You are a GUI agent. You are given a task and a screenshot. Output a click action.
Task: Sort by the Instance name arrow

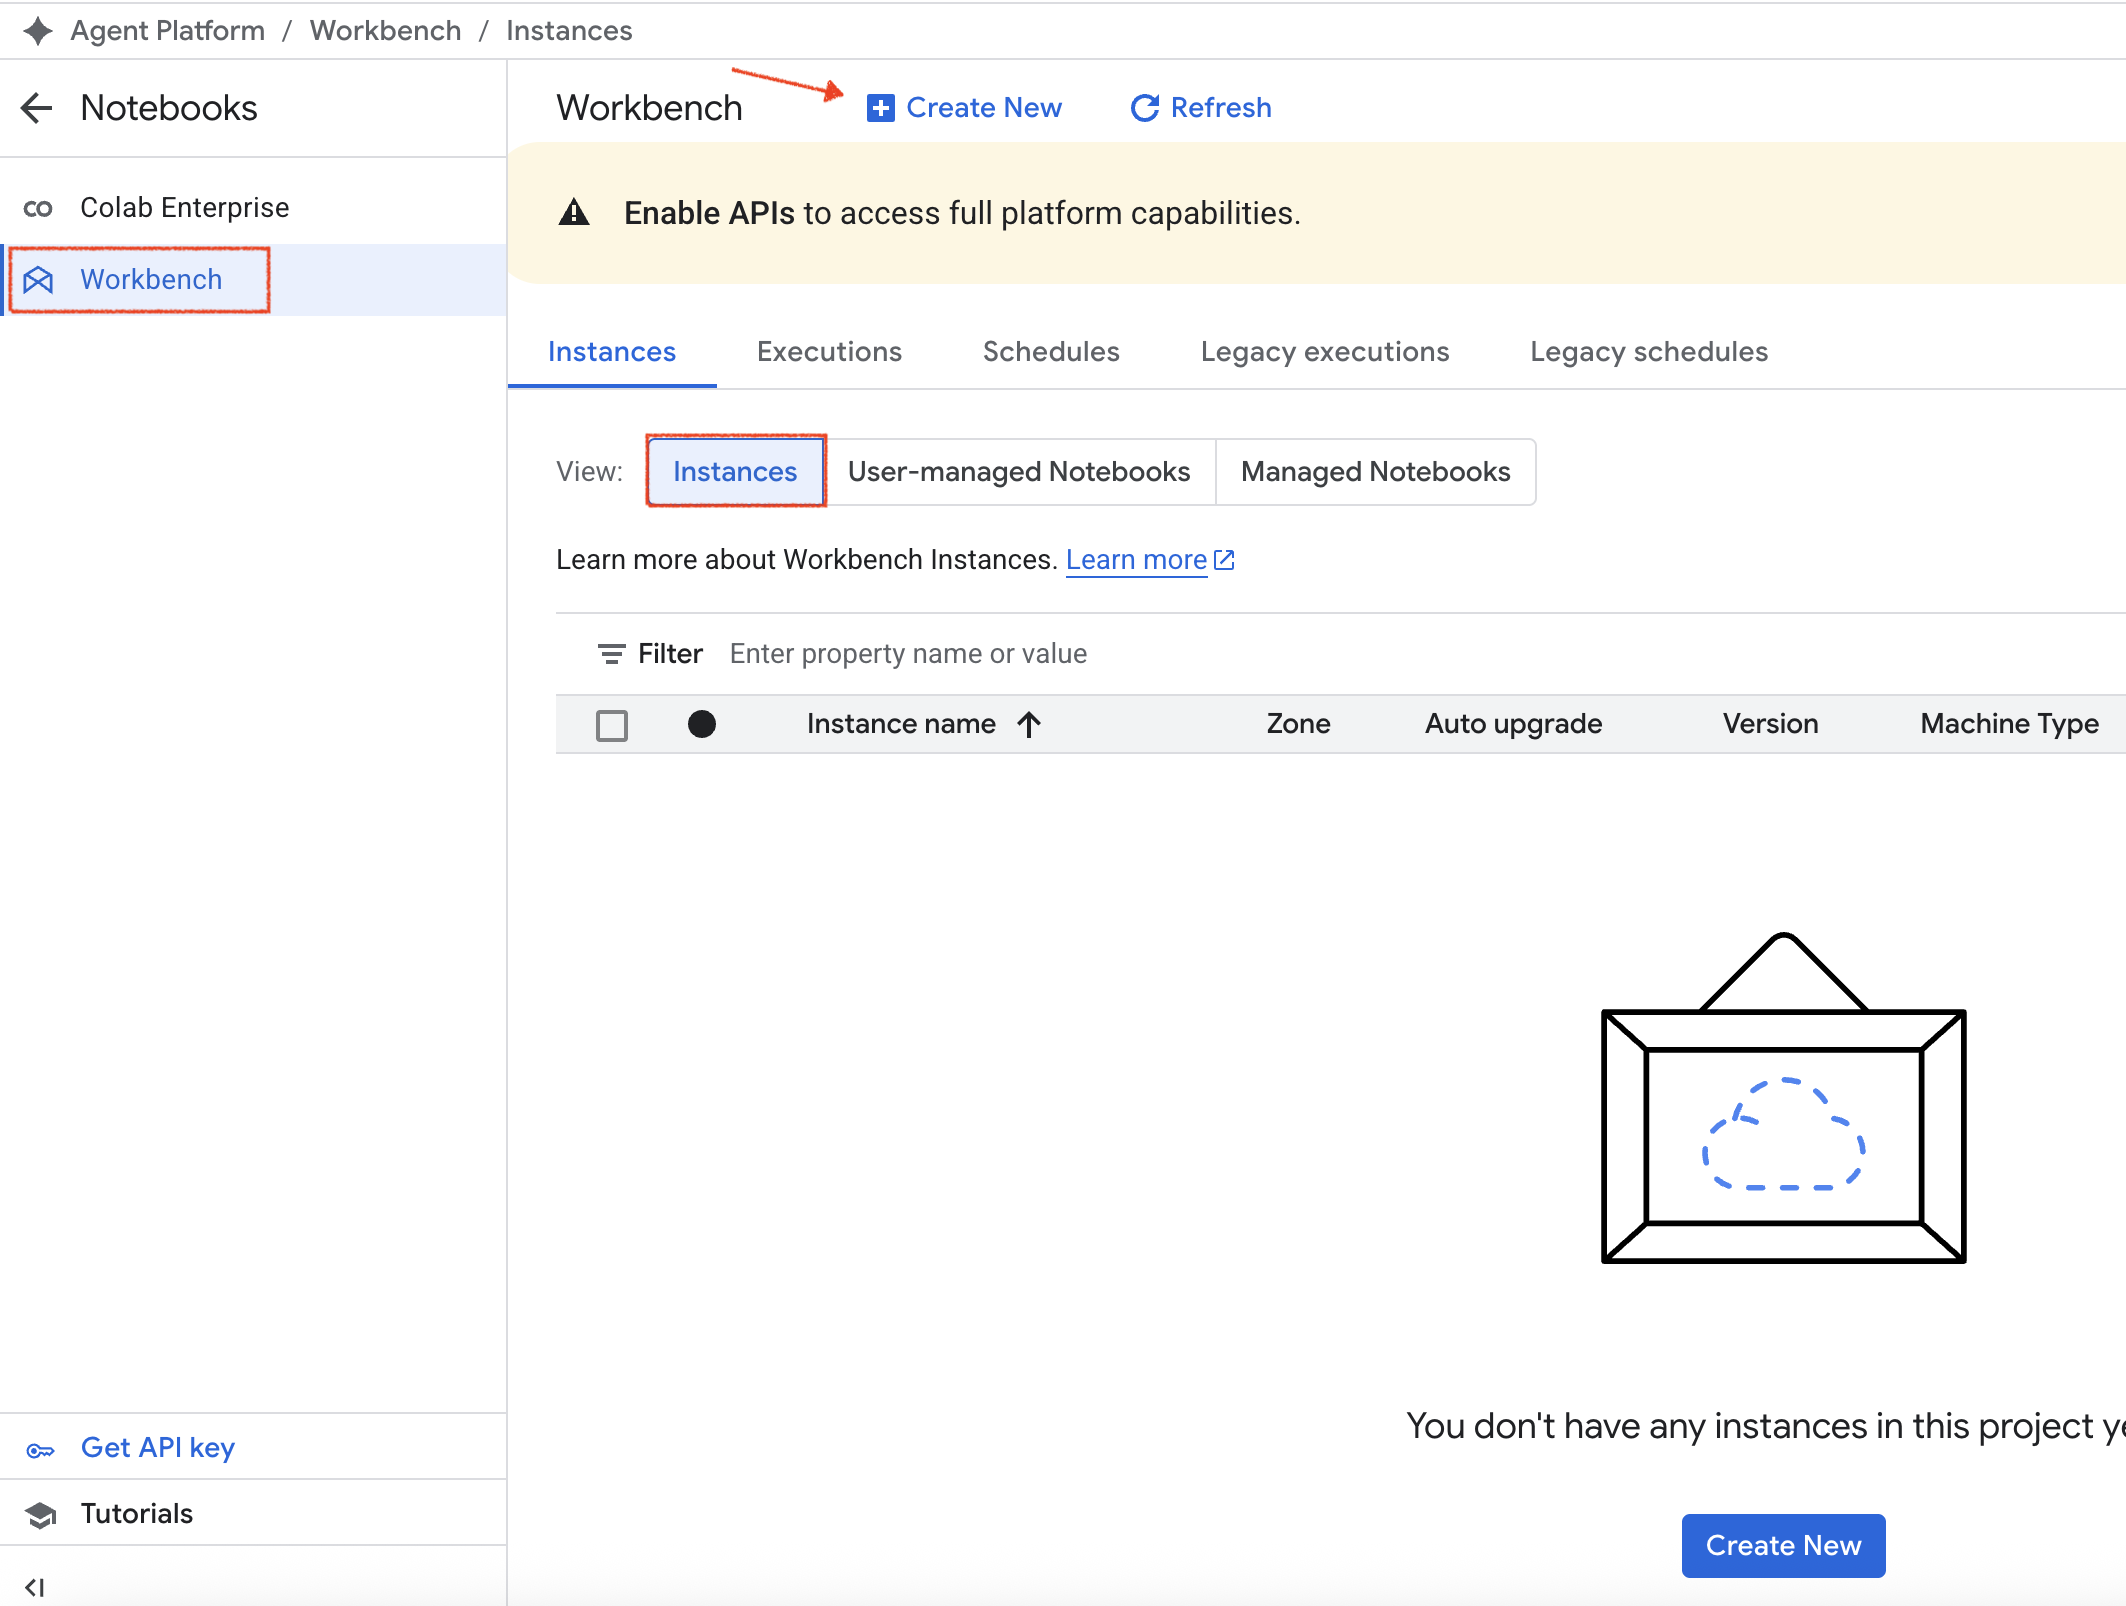click(1029, 724)
